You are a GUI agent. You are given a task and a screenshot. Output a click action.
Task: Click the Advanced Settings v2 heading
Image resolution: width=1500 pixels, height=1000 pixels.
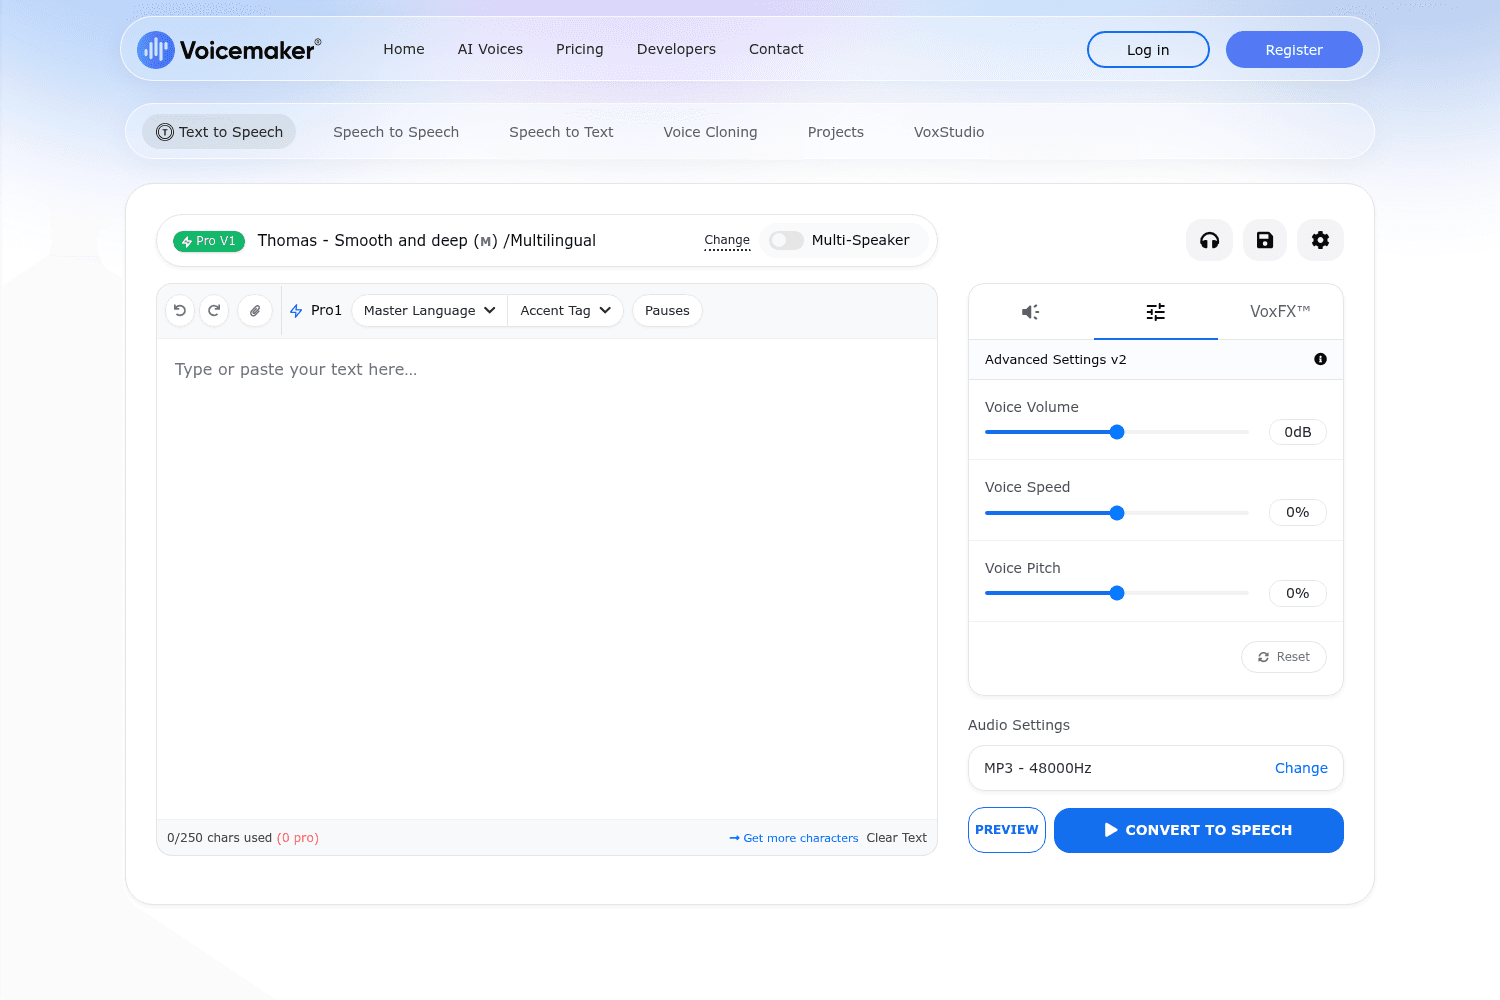(x=1056, y=359)
